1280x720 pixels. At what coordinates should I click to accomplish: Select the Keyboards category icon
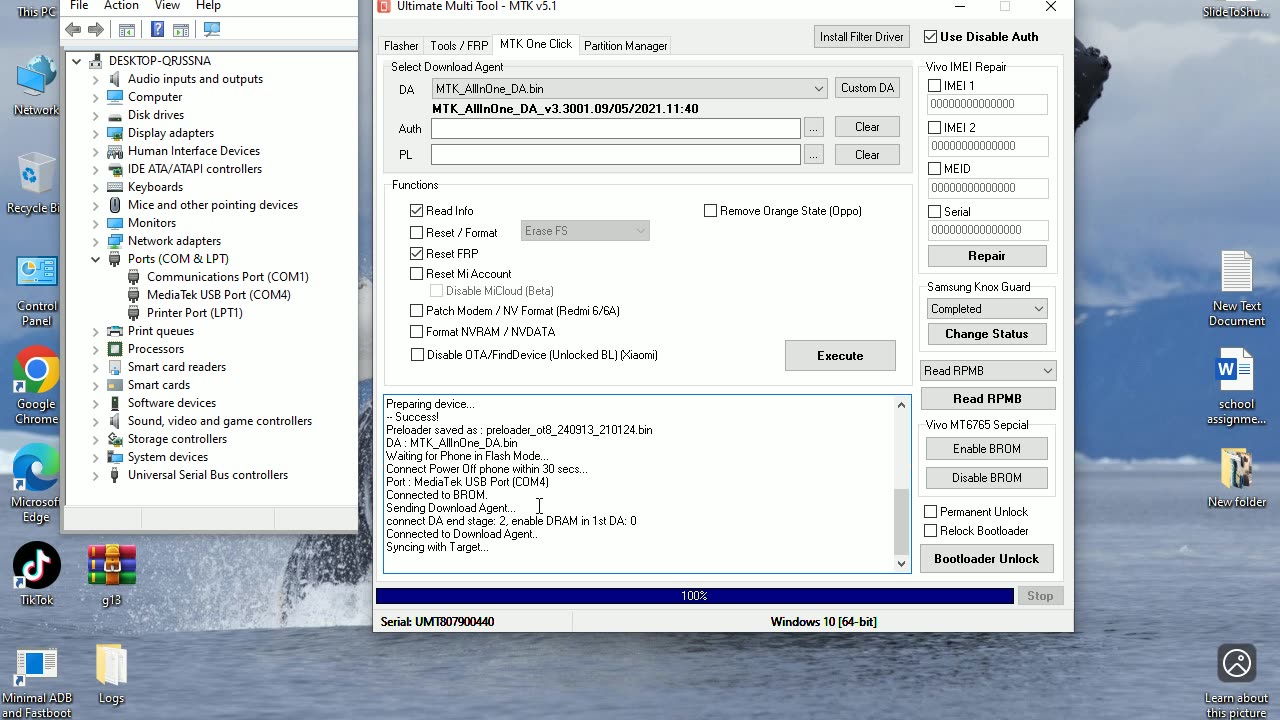[115, 187]
